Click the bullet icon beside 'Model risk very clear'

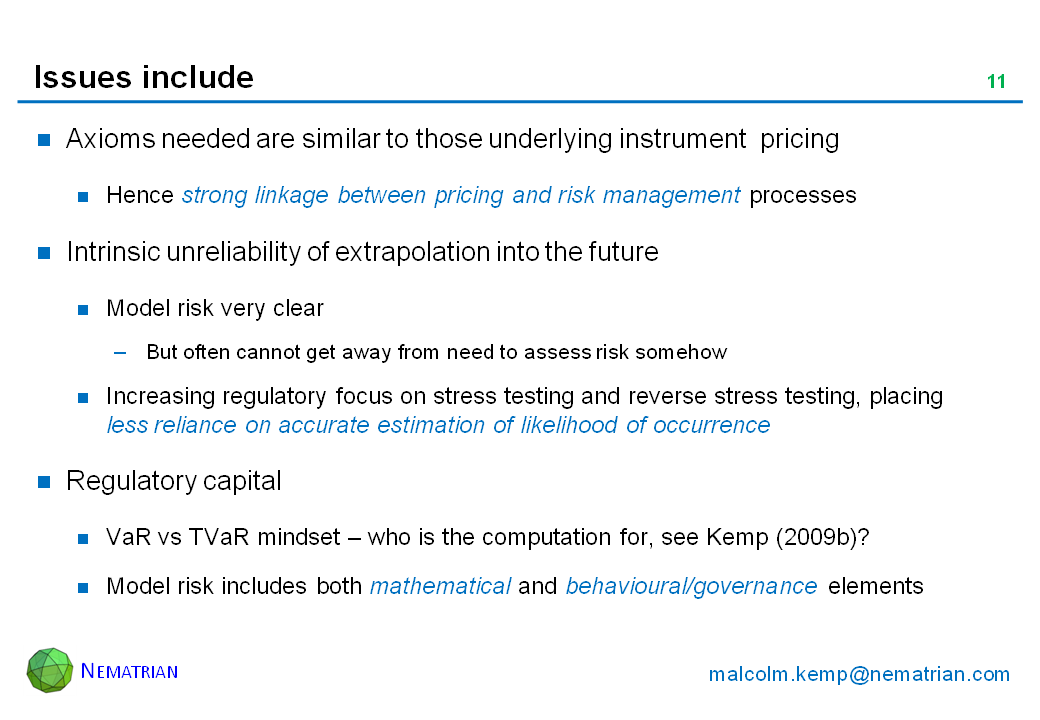(x=85, y=309)
